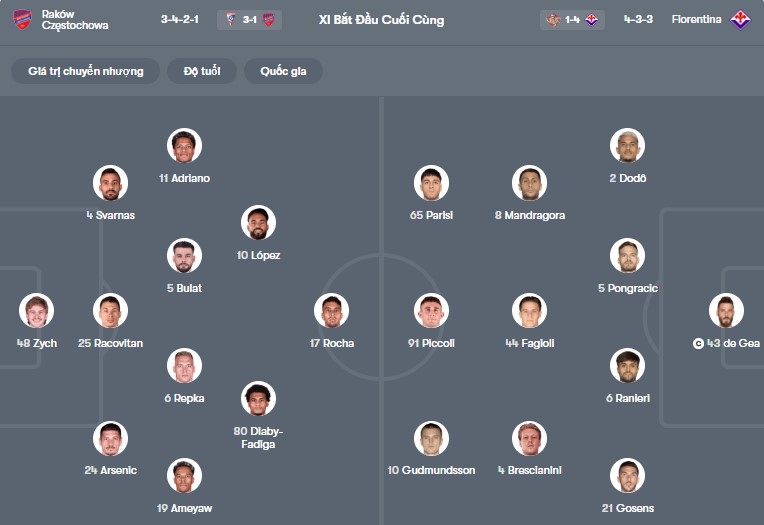Click Adriano's player avatar
764x525 pixels.
point(184,146)
